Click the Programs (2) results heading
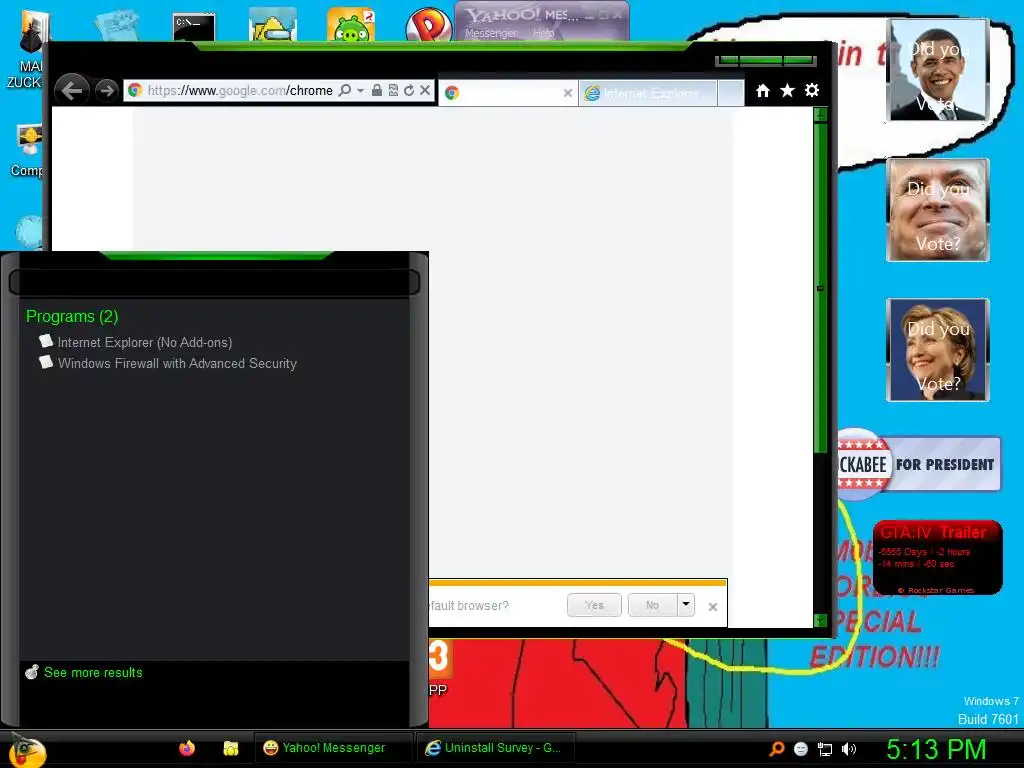This screenshot has width=1024, height=768. tap(72, 316)
